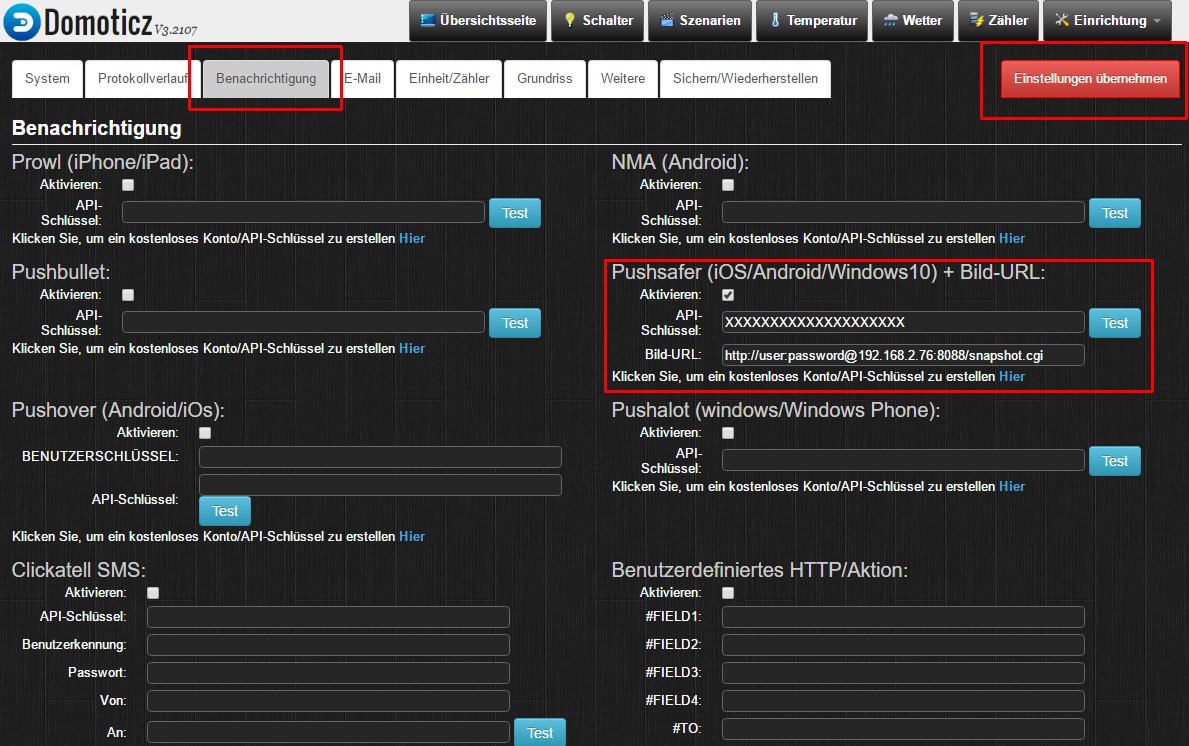The width and height of the screenshot is (1189, 746).
Task: Open the Weitere tab
Action: click(x=623, y=79)
